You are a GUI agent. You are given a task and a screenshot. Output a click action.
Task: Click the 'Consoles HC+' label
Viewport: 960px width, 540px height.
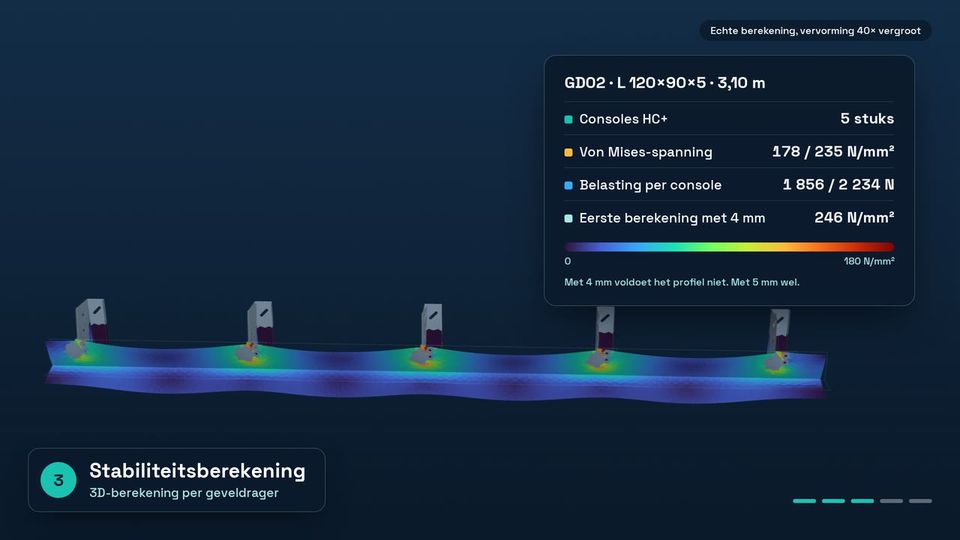pos(623,119)
